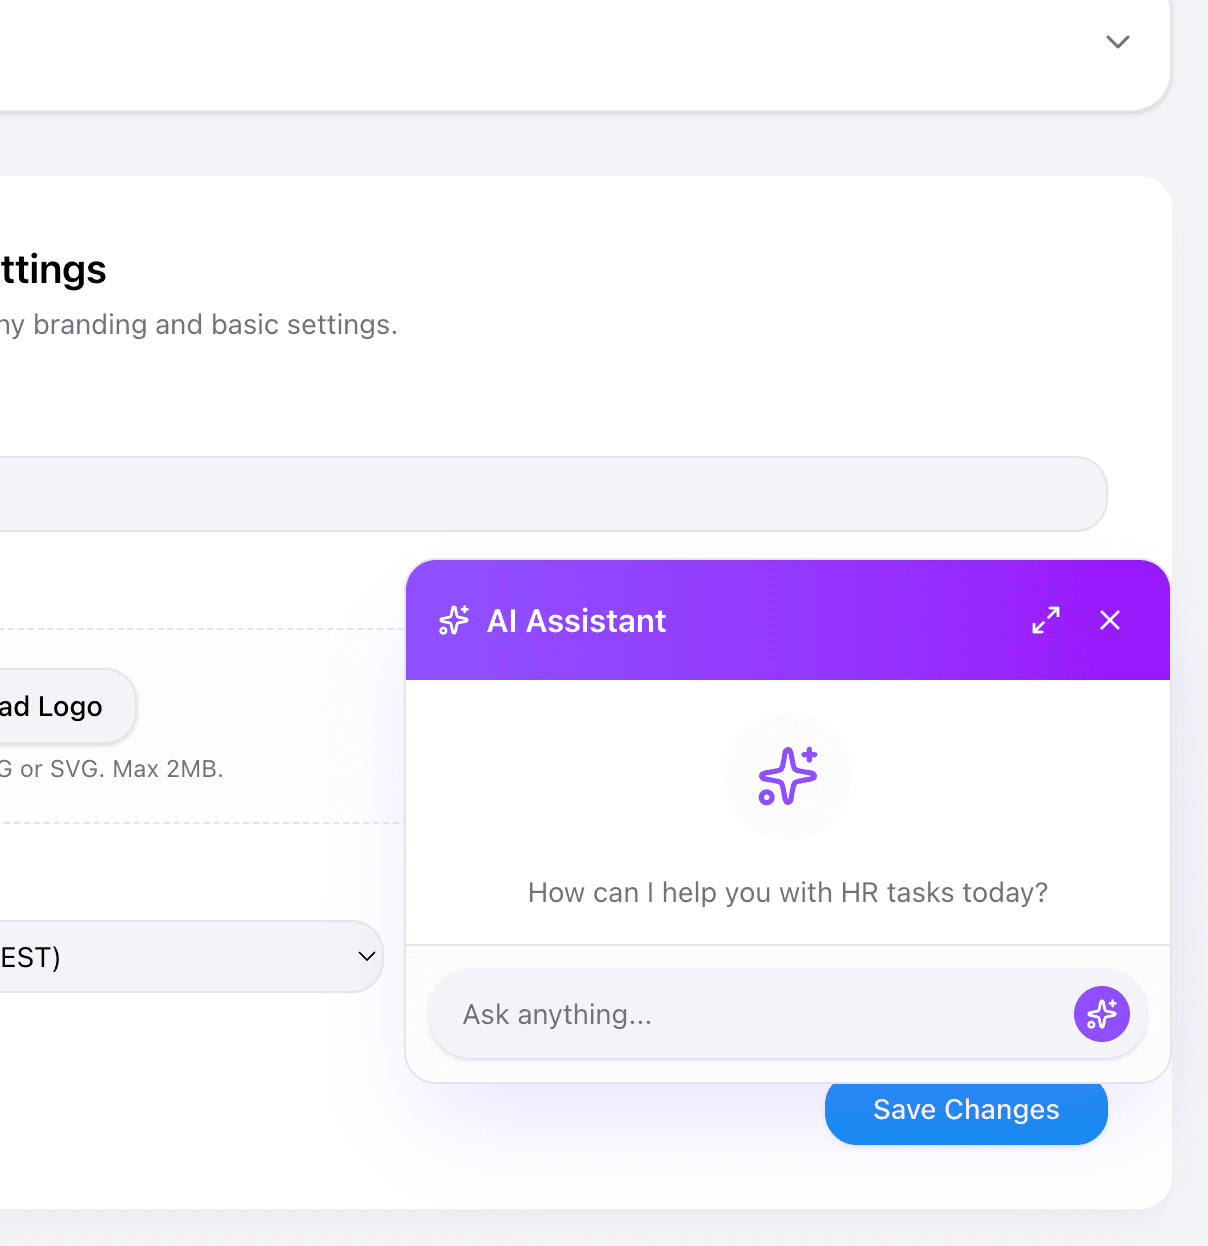Expand the collapsed dropdown at the top of the page

(1117, 42)
